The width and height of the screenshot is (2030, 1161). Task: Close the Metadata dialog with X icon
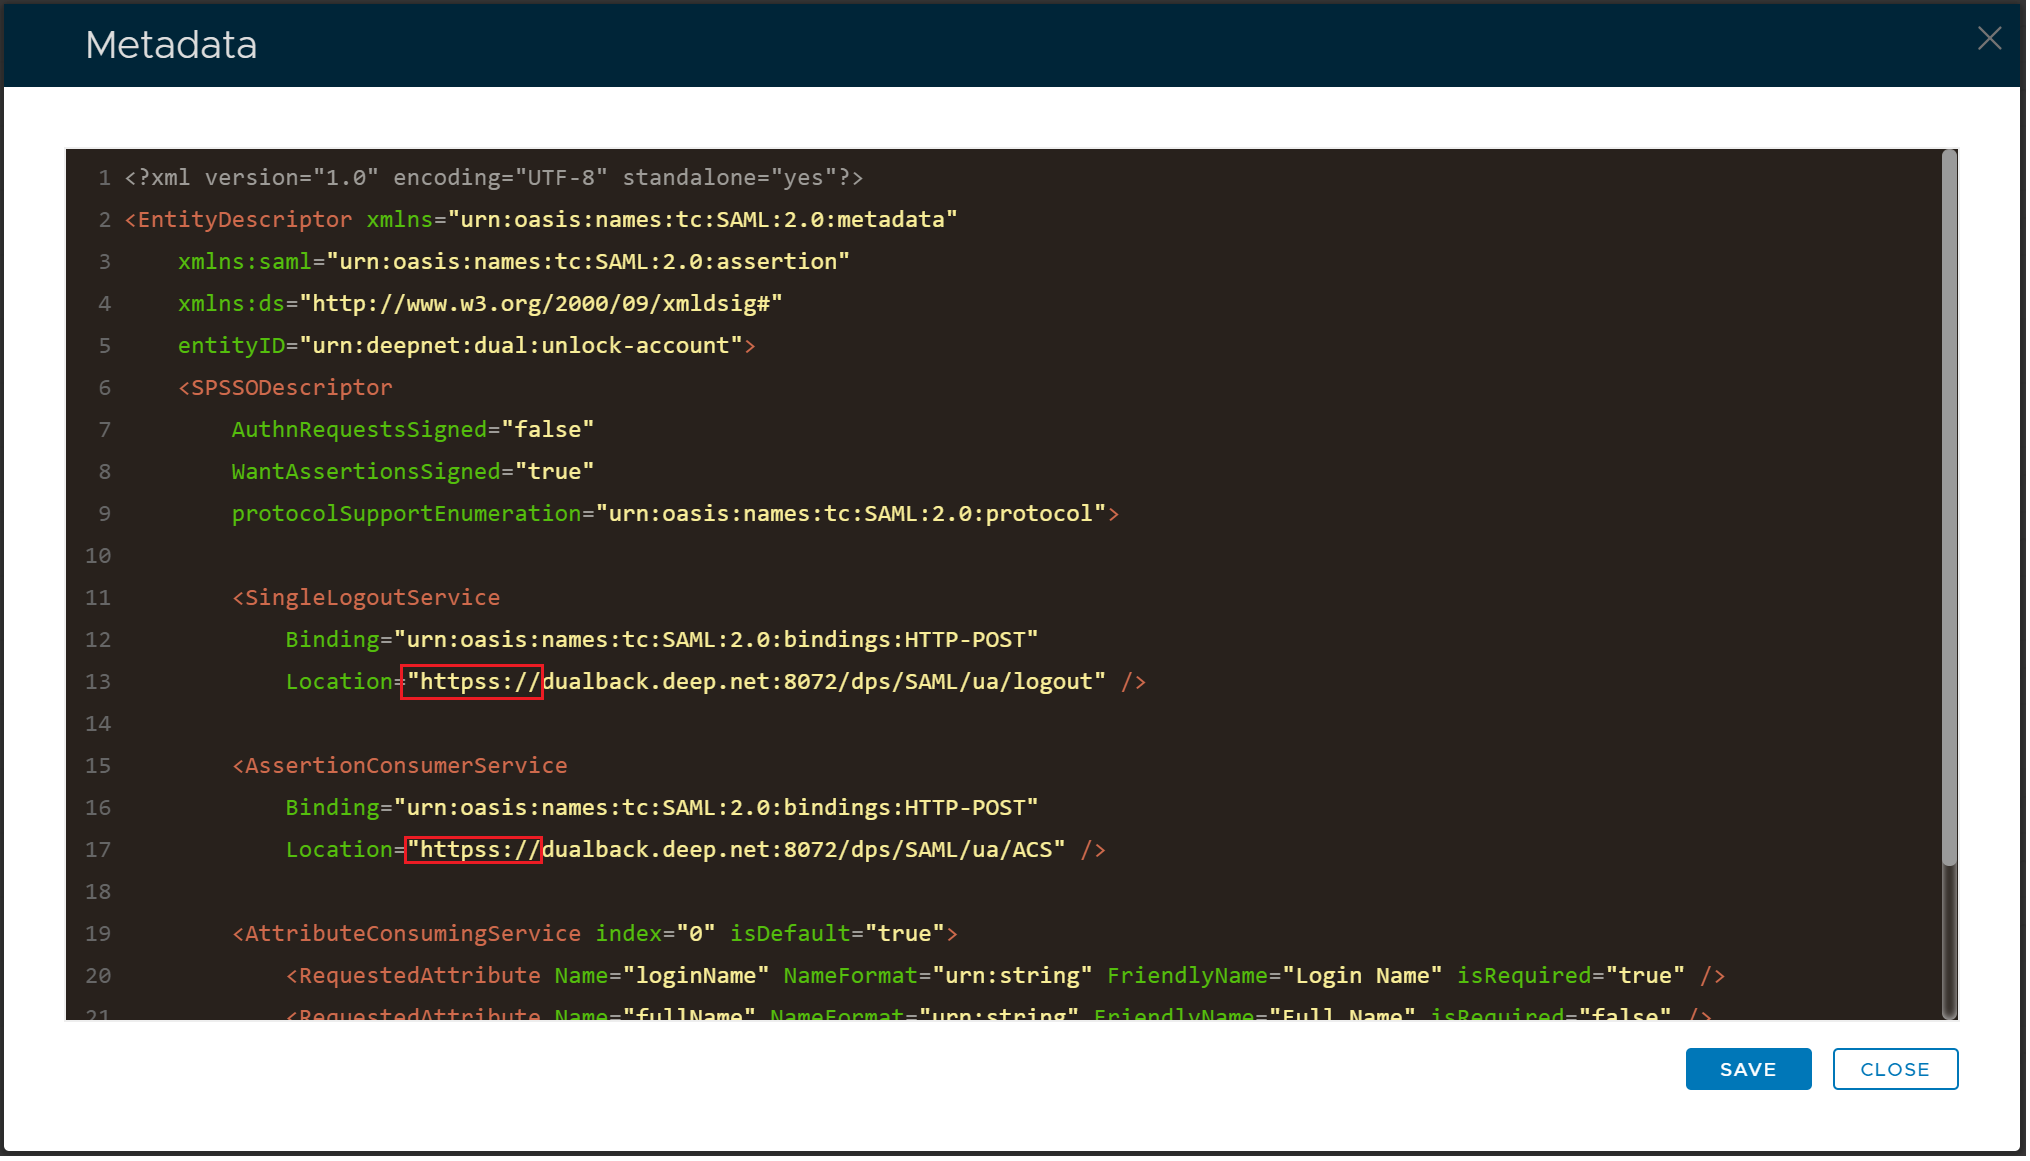coord(1988,39)
